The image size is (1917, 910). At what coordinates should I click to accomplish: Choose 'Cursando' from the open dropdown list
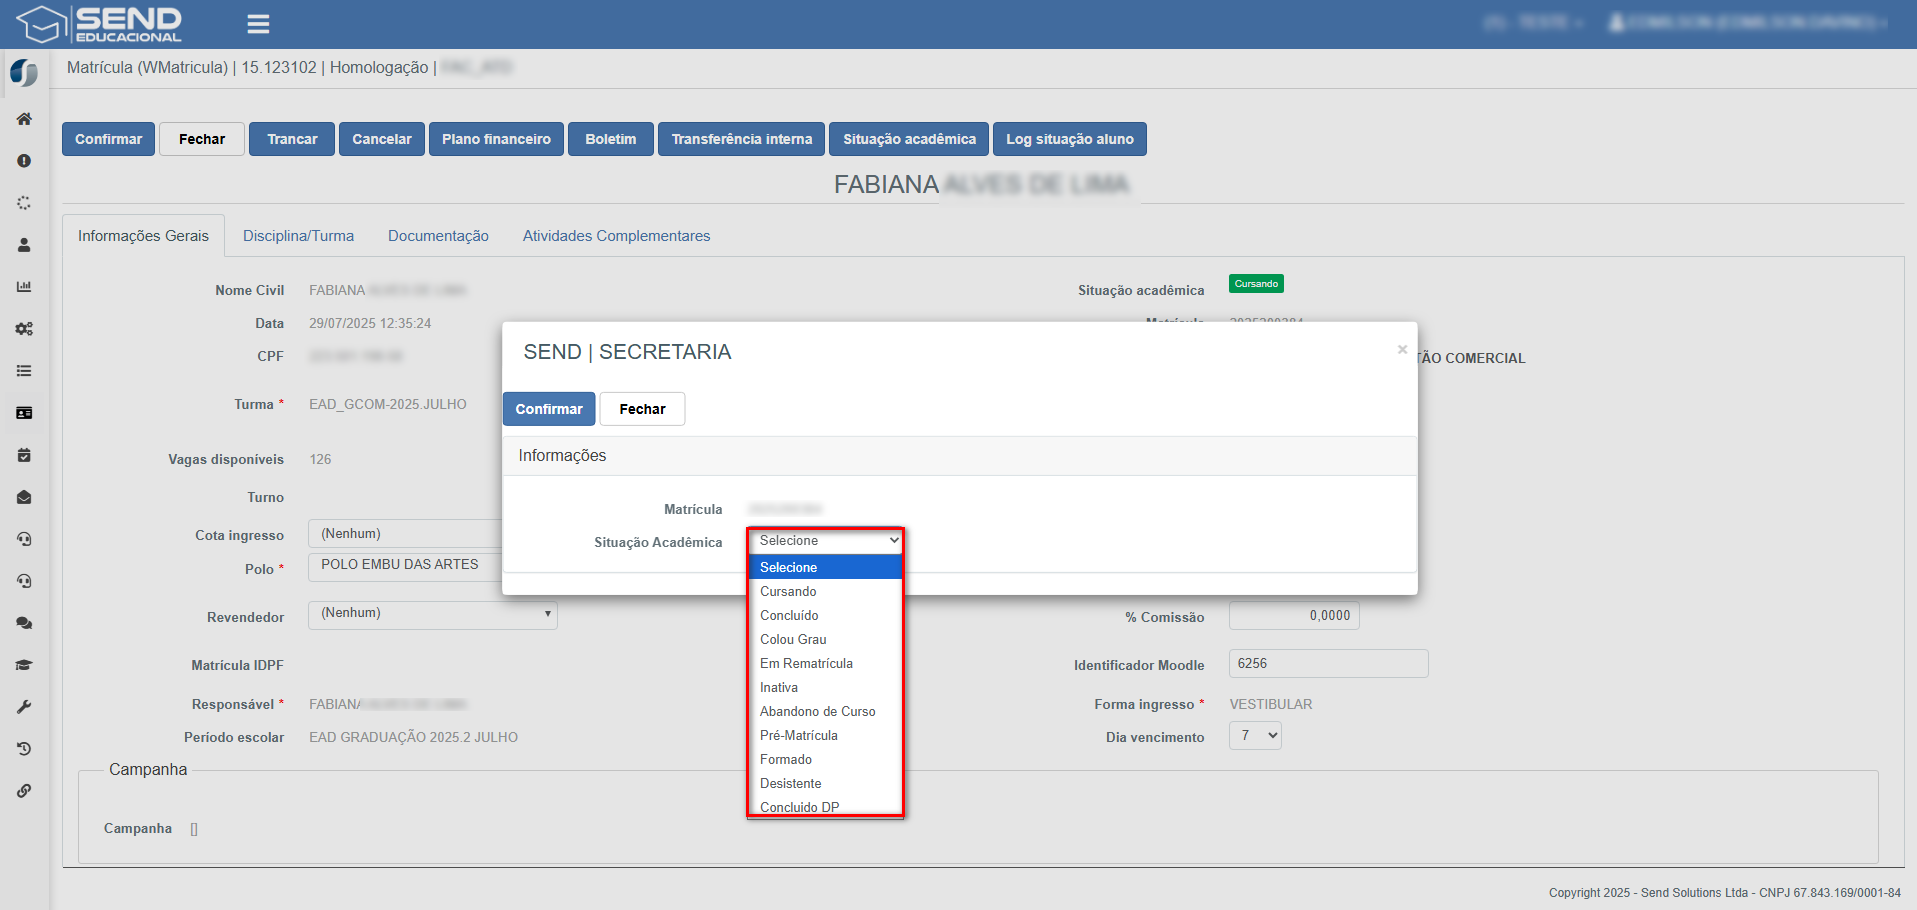[788, 591]
